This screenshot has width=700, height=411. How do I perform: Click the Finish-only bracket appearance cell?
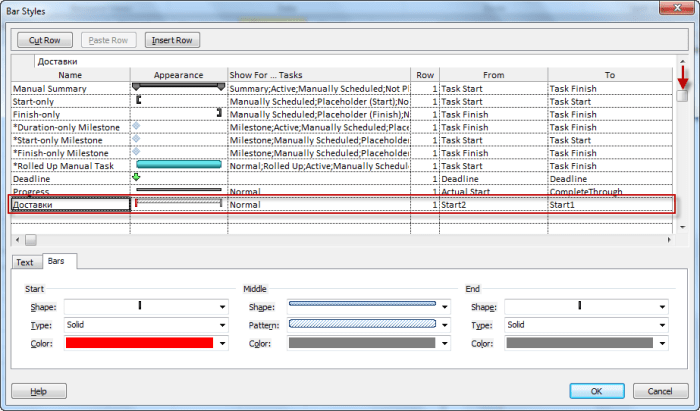[178, 114]
